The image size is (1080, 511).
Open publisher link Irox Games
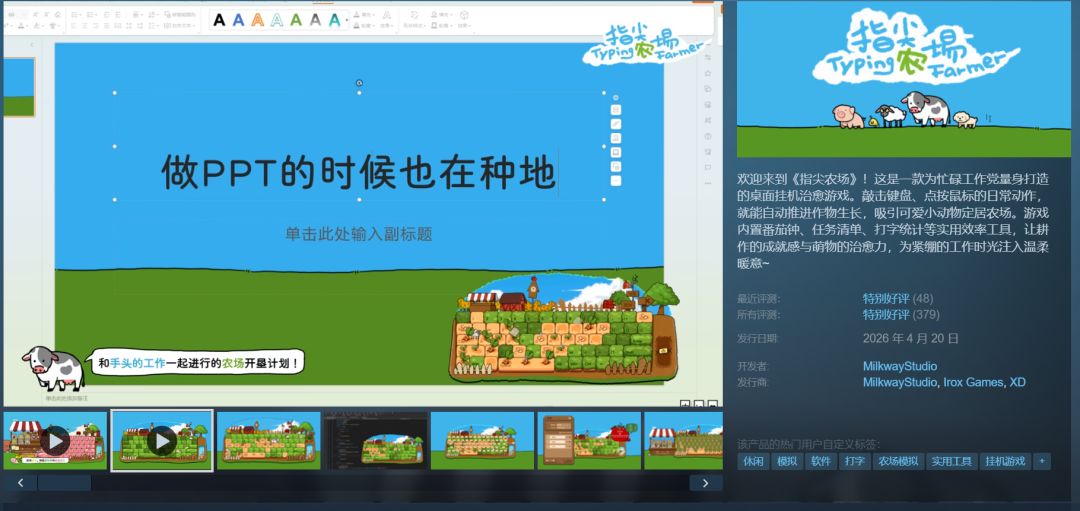[972, 382]
